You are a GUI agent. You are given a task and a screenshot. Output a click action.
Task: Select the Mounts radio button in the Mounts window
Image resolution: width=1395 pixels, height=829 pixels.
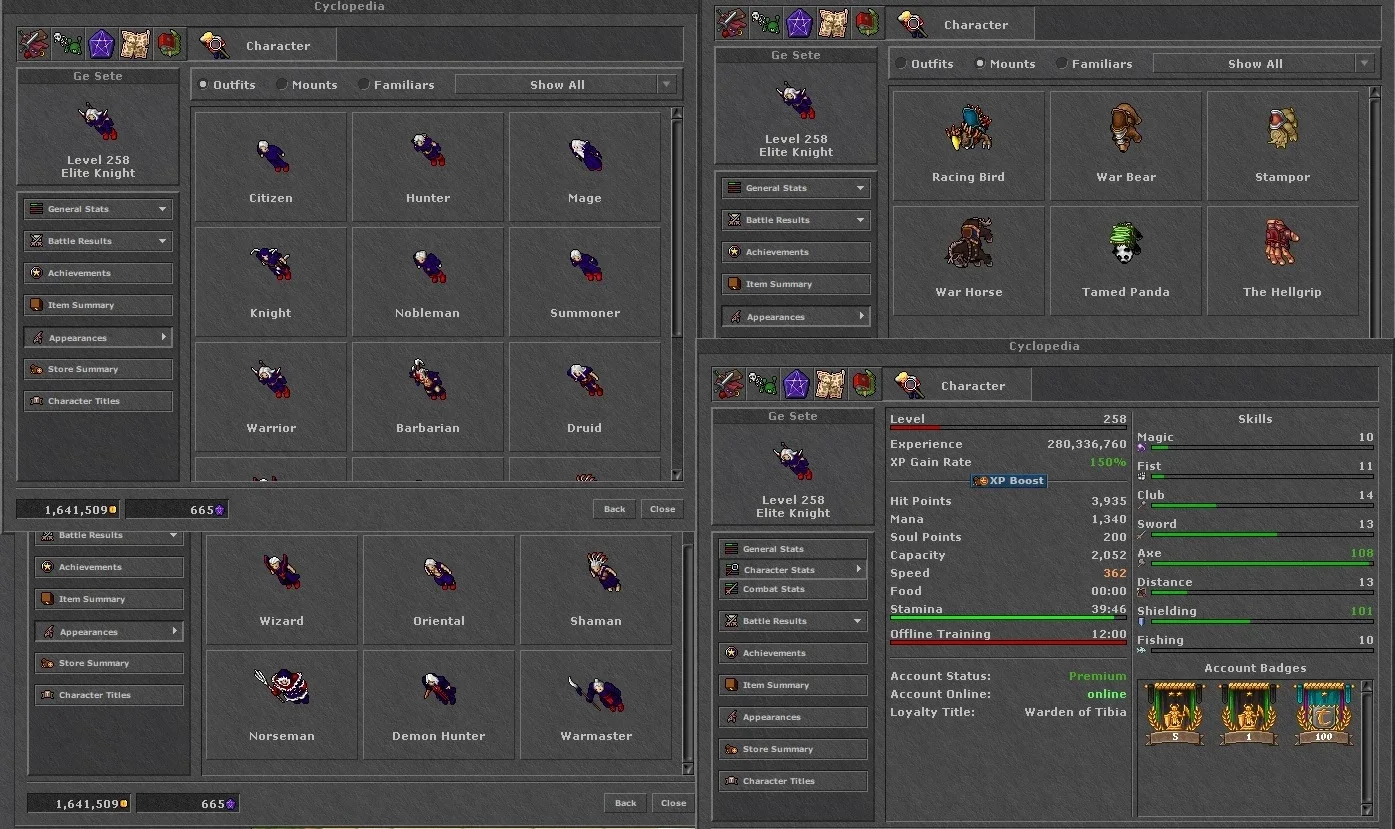pyautogui.click(x=980, y=64)
